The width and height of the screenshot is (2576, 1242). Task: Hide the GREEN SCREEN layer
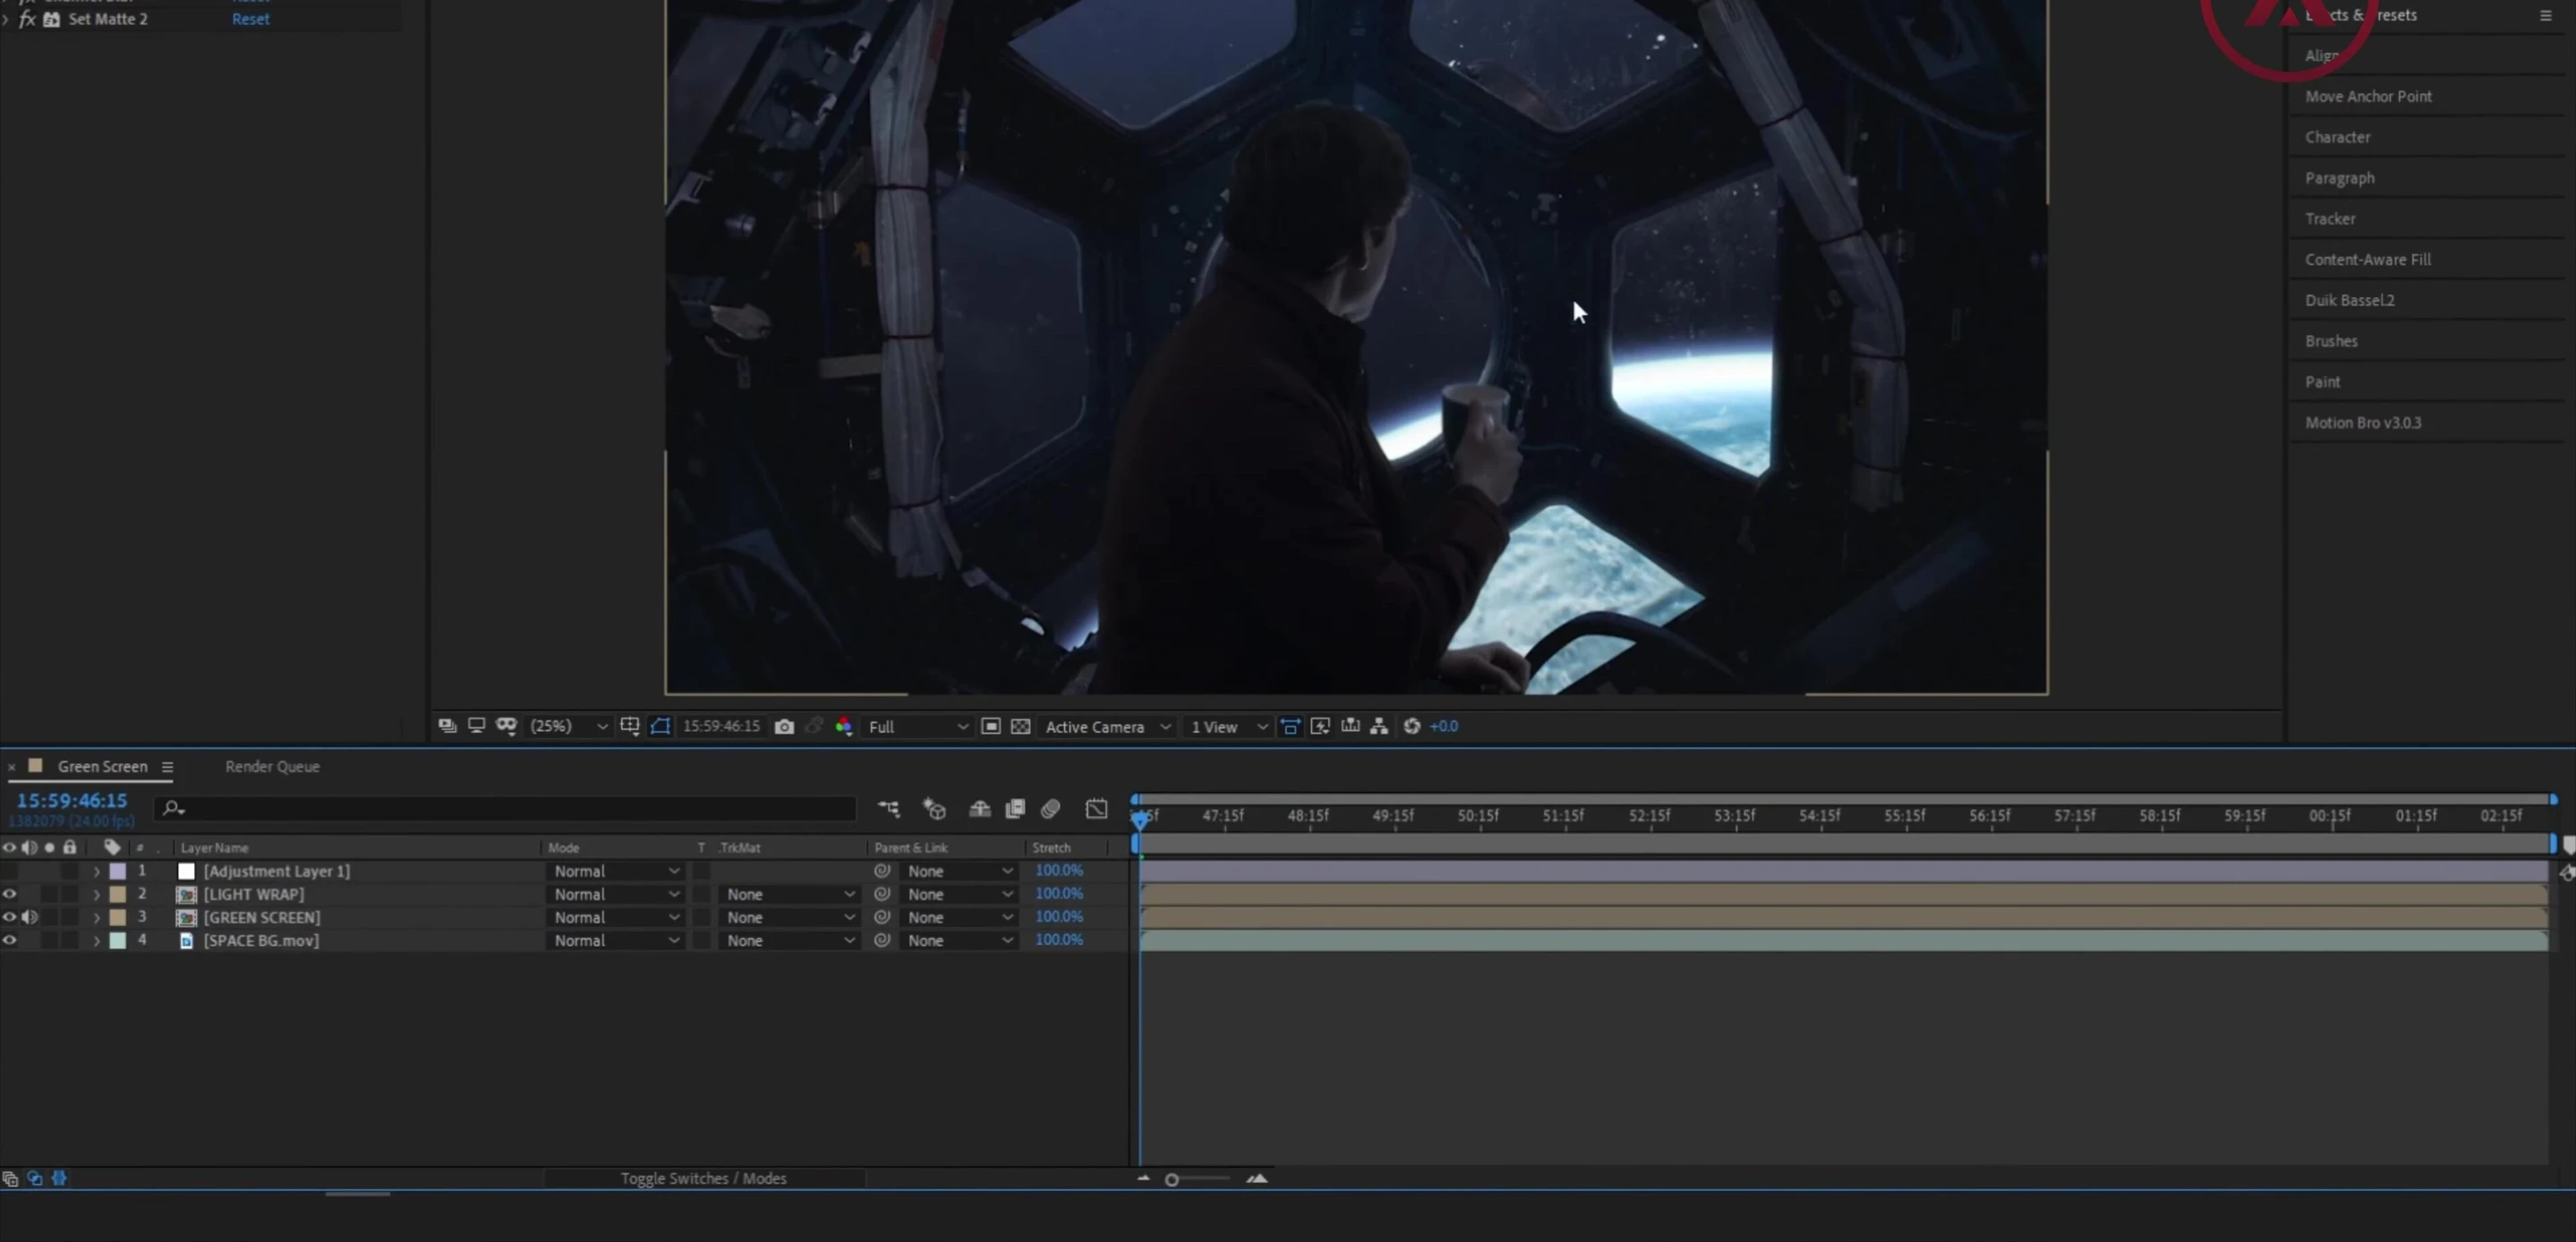coord(10,917)
